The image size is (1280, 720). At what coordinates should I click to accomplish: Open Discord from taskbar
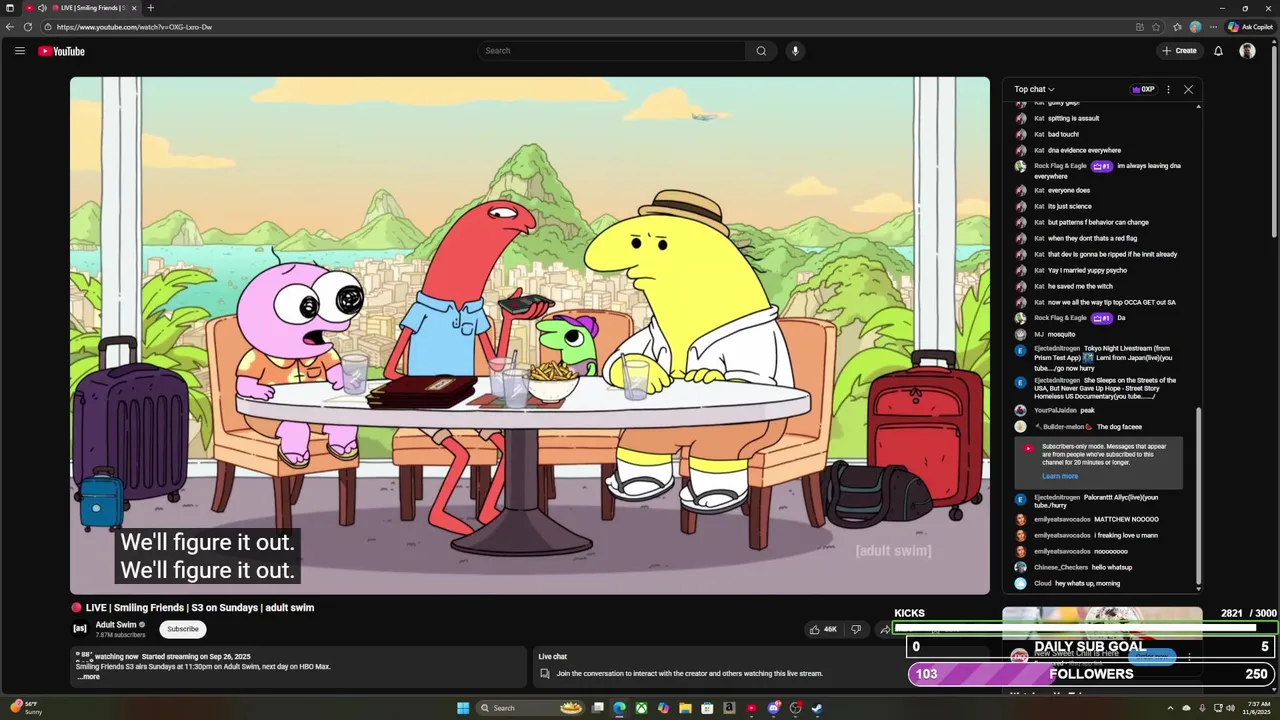pyautogui.click(x=773, y=708)
